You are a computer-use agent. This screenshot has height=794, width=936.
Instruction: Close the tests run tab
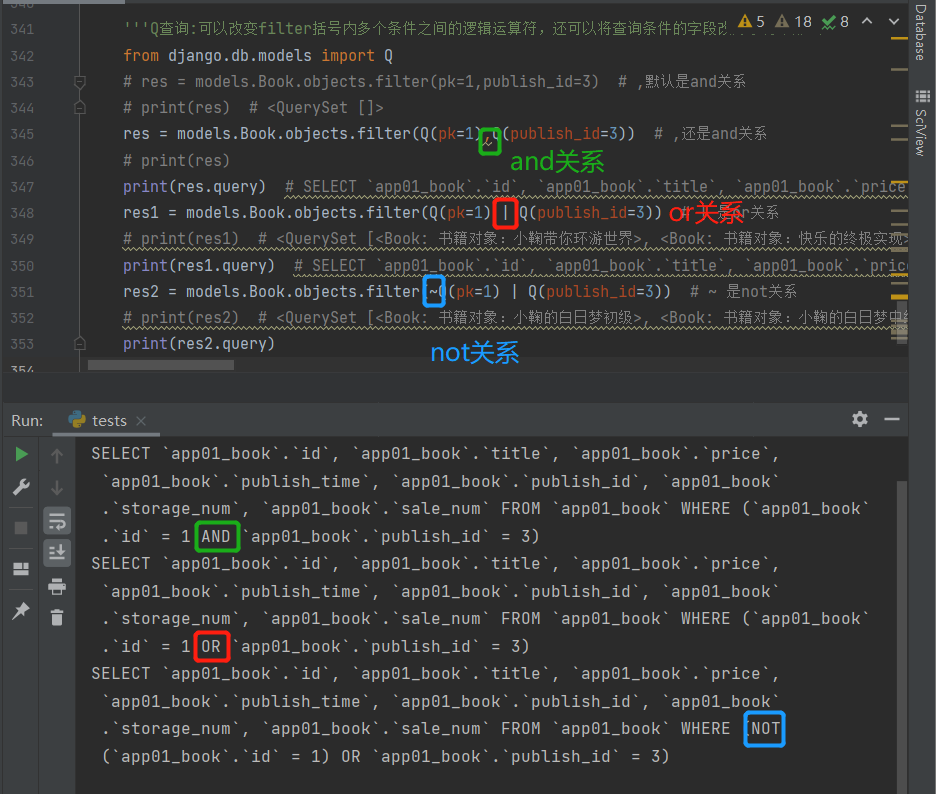[x=141, y=421]
